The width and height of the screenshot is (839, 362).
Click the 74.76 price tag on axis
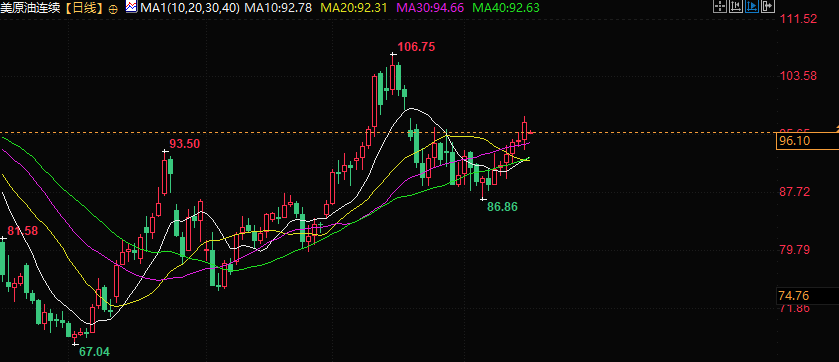[795, 296]
